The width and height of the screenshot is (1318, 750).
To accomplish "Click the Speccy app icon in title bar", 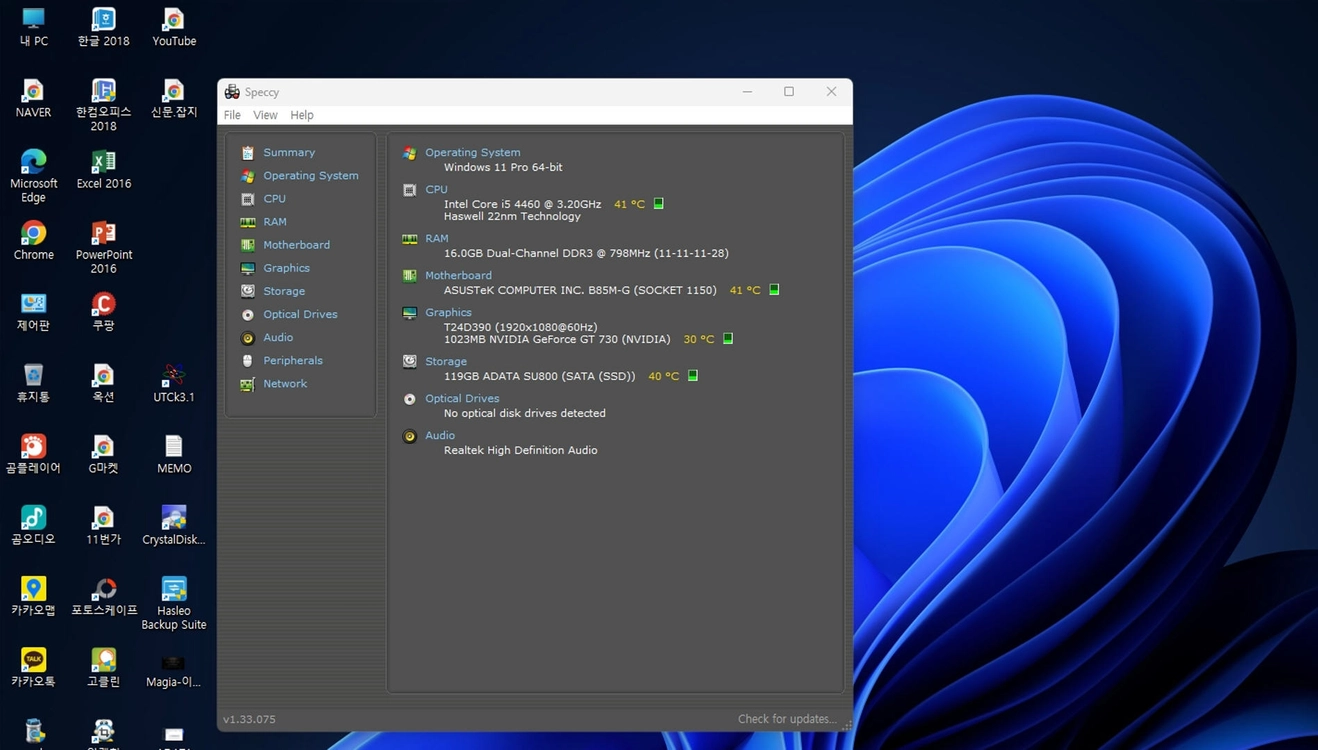I will 232,92.
